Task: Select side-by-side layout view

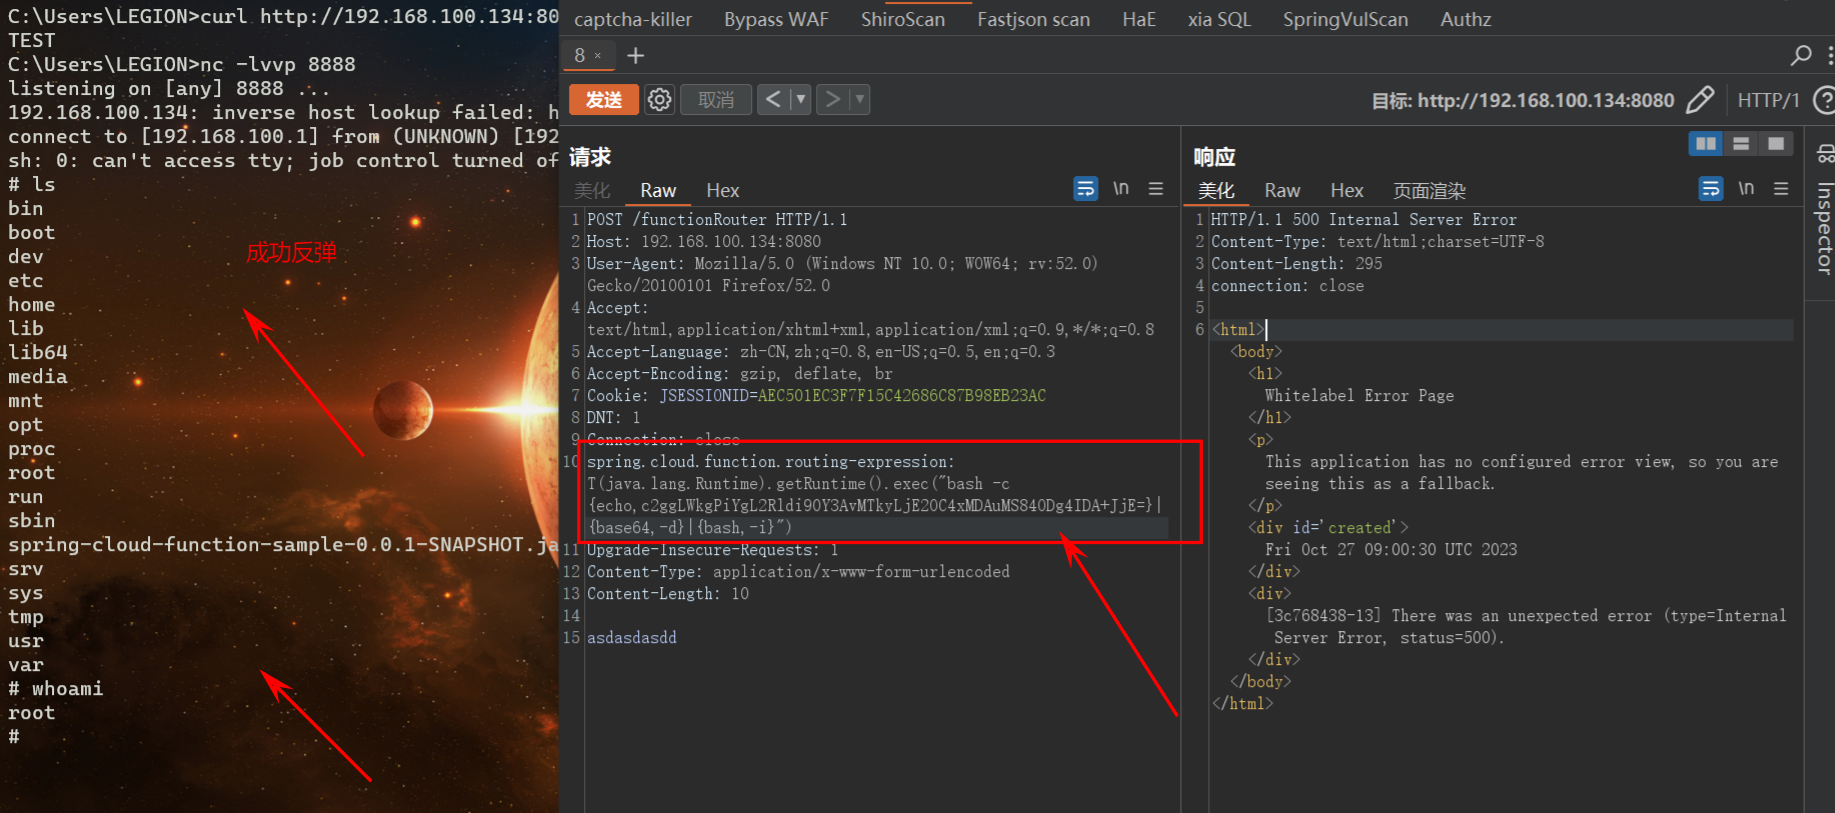Action: pos(1706,144)
